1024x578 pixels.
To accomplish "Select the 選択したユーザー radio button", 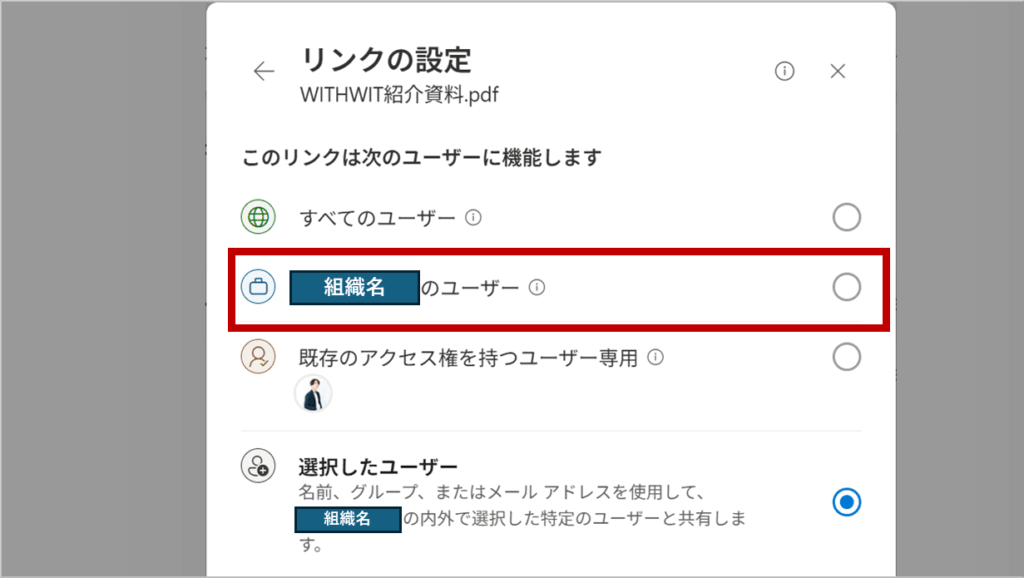I will point(846,502).
